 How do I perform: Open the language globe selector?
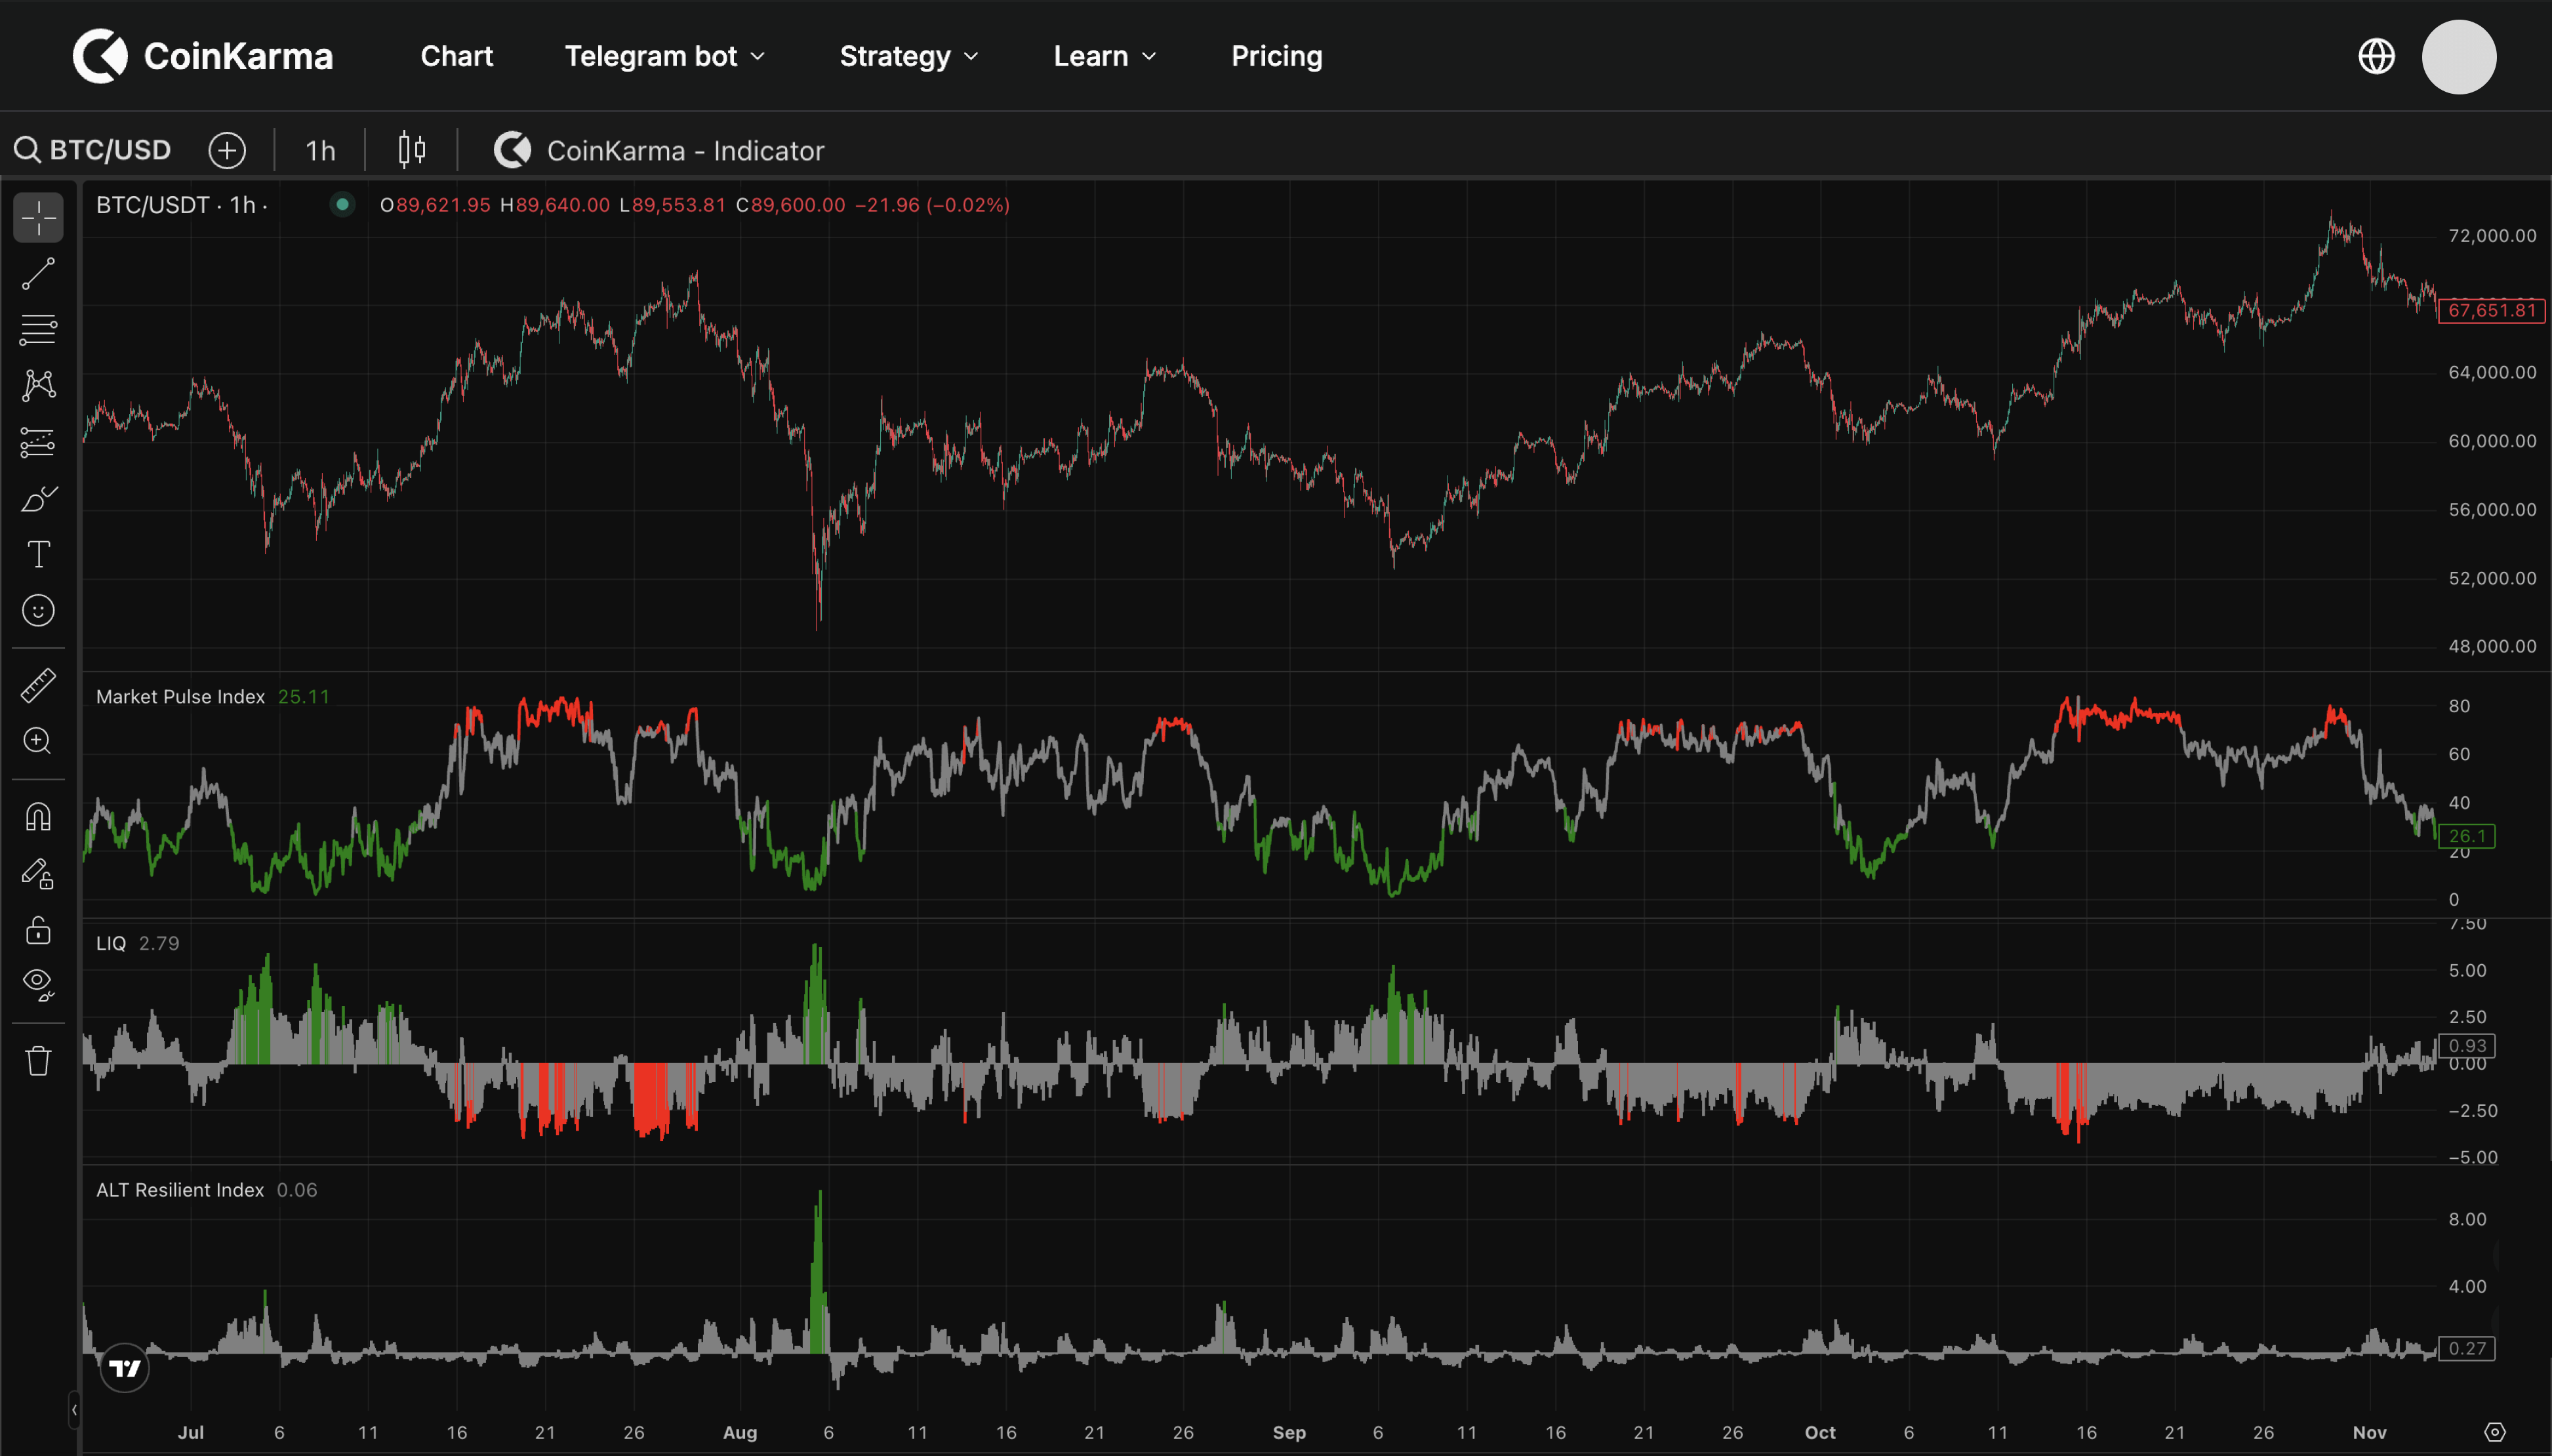click(x=2376, y=56)
